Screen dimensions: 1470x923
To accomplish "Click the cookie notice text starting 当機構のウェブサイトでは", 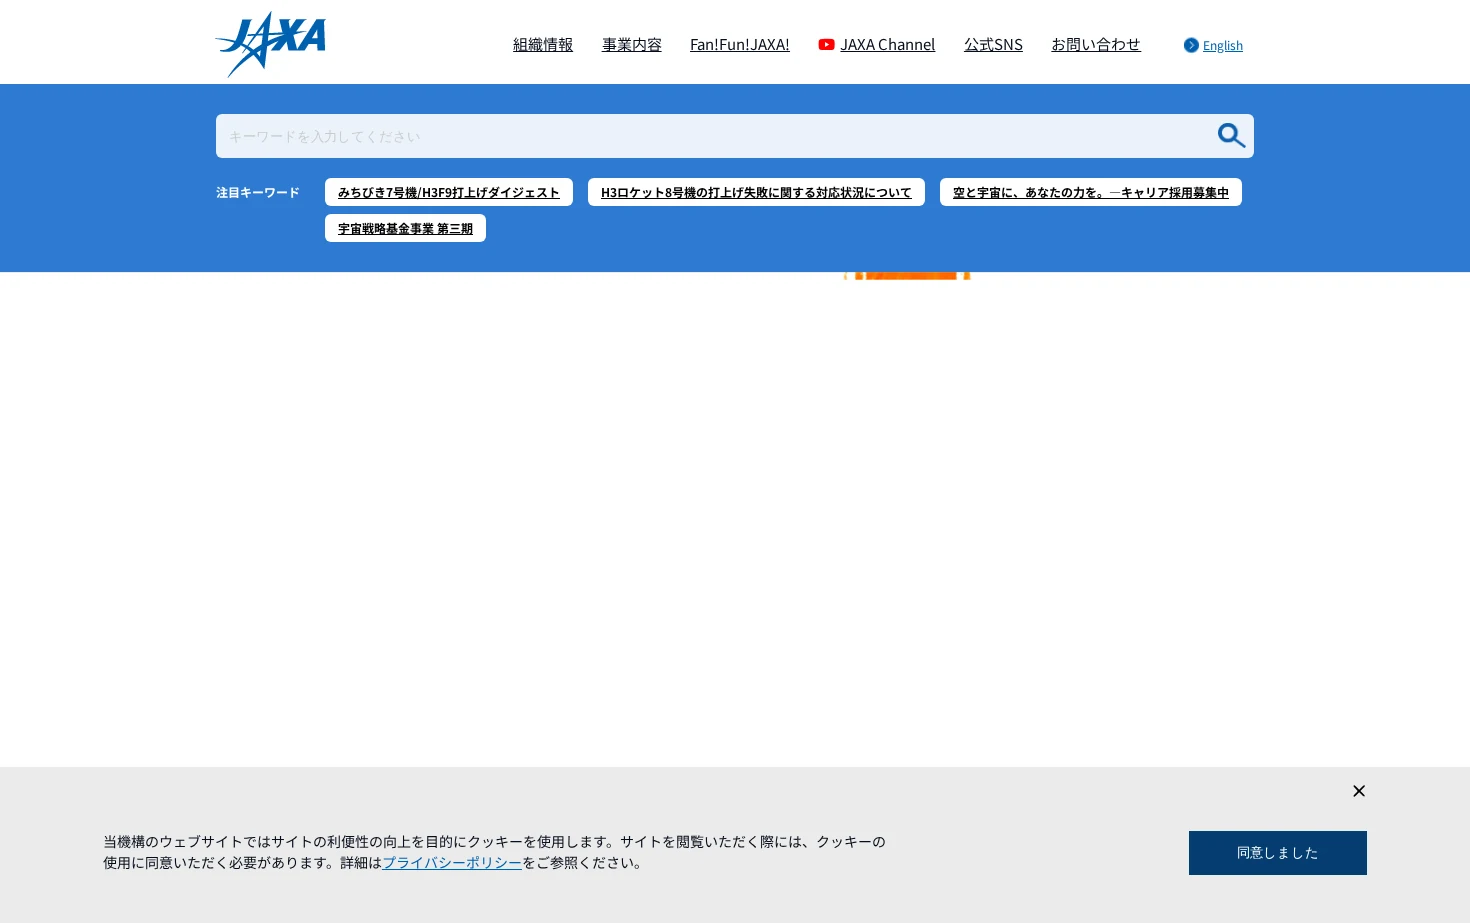I will tap(494, 852).
